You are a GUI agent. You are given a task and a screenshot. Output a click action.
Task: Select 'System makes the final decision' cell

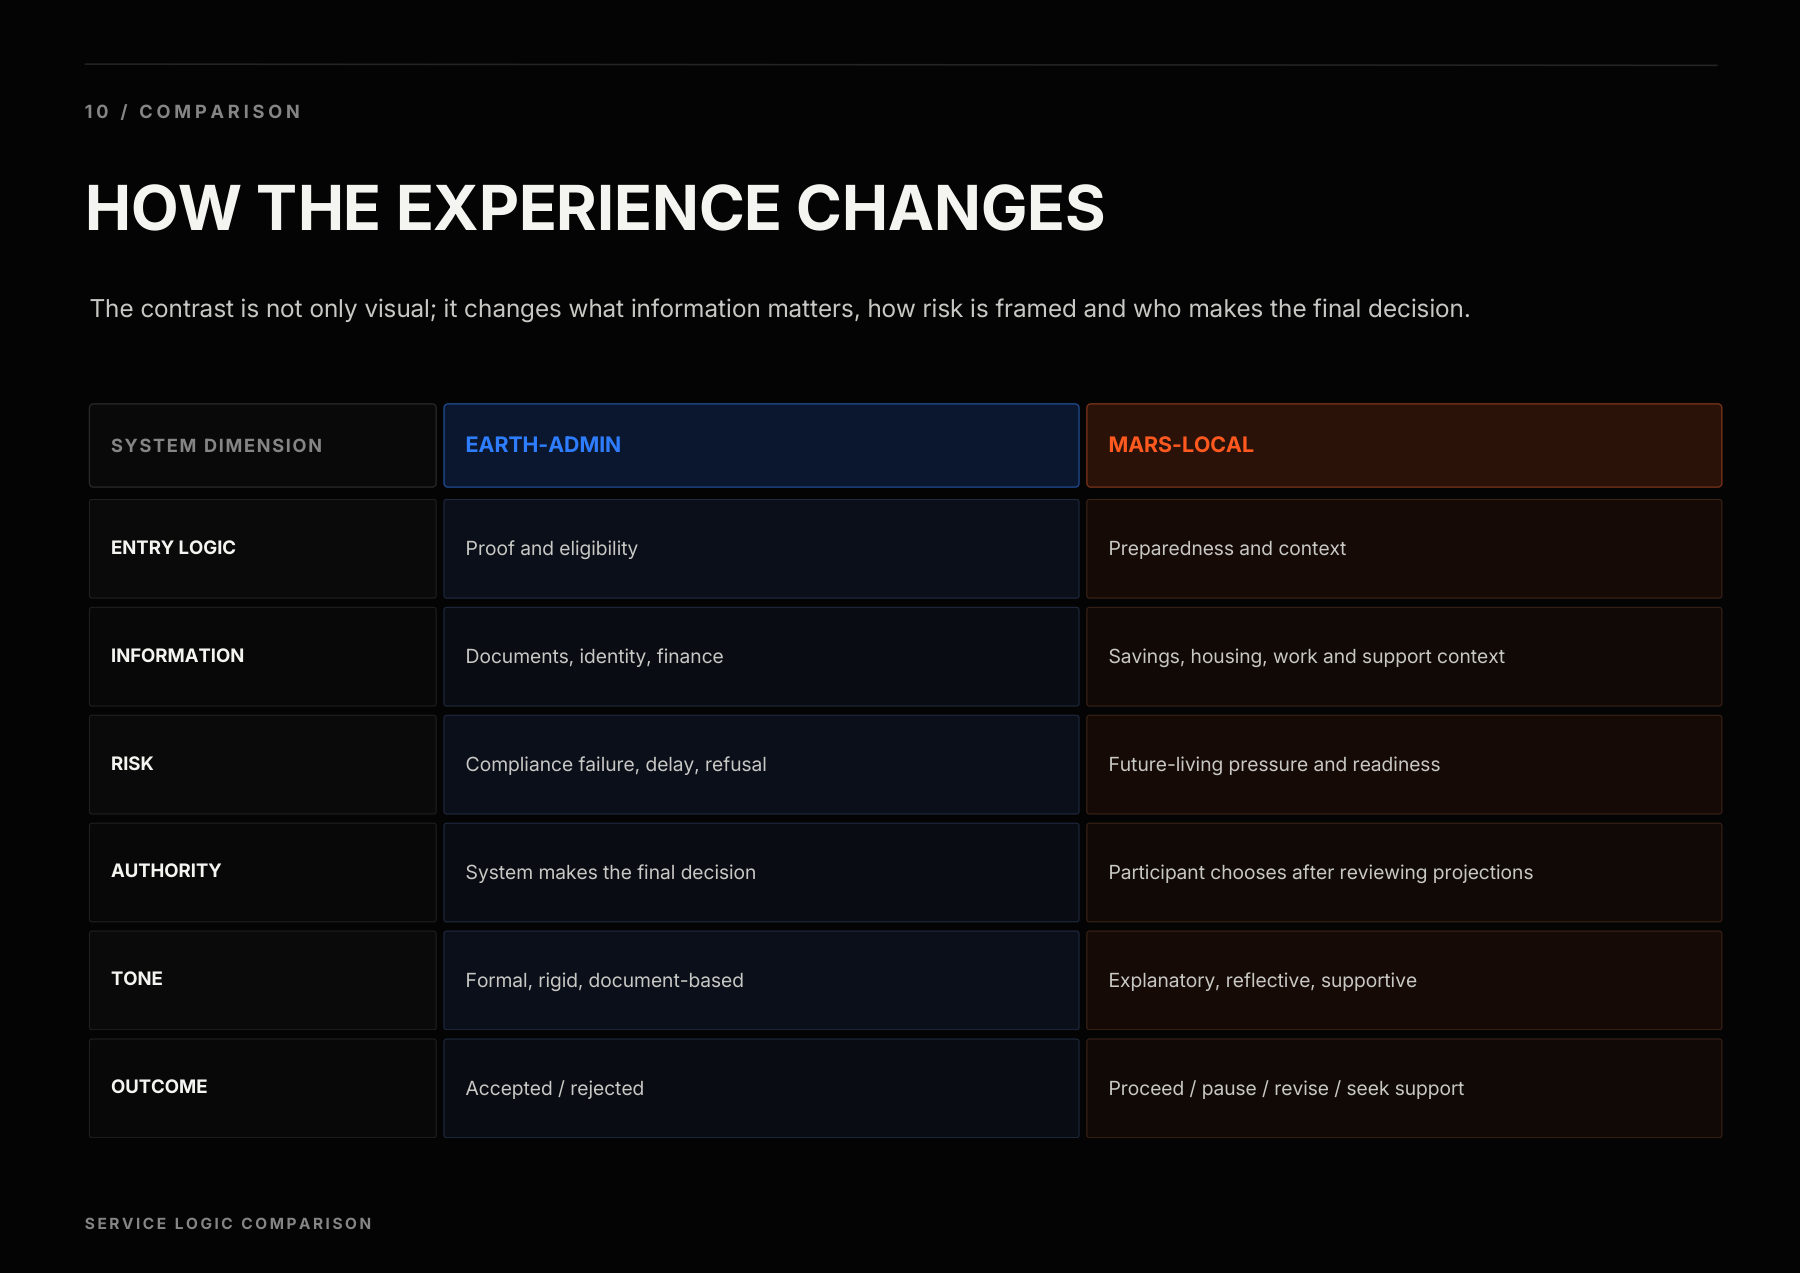tap(761, 873)
